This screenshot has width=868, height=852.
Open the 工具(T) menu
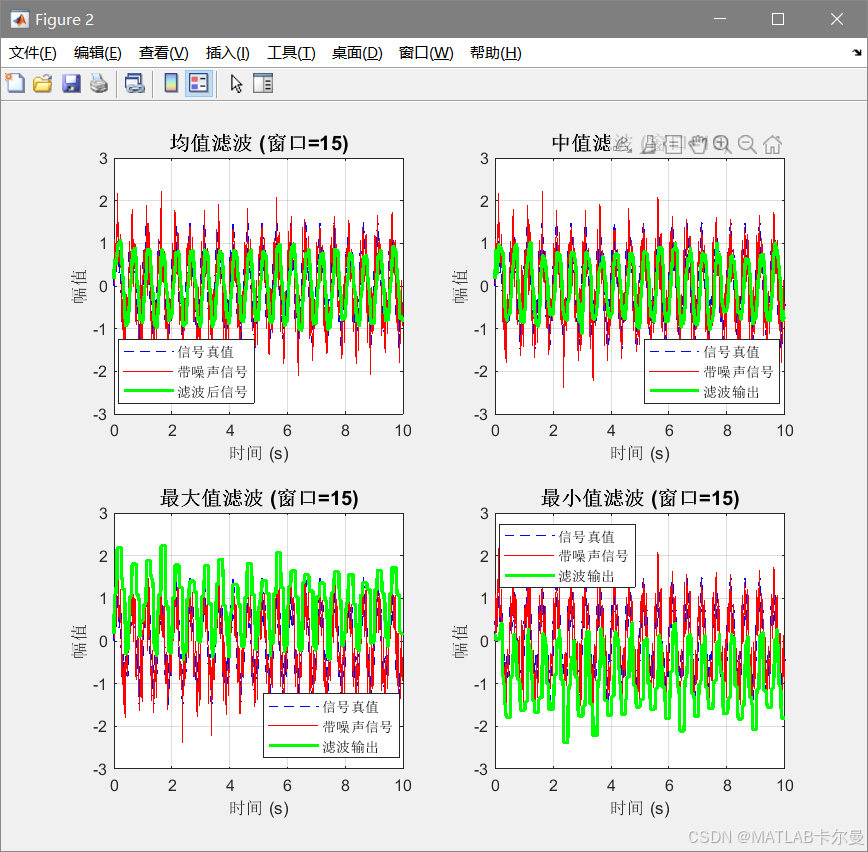click(x=291, y=53)
